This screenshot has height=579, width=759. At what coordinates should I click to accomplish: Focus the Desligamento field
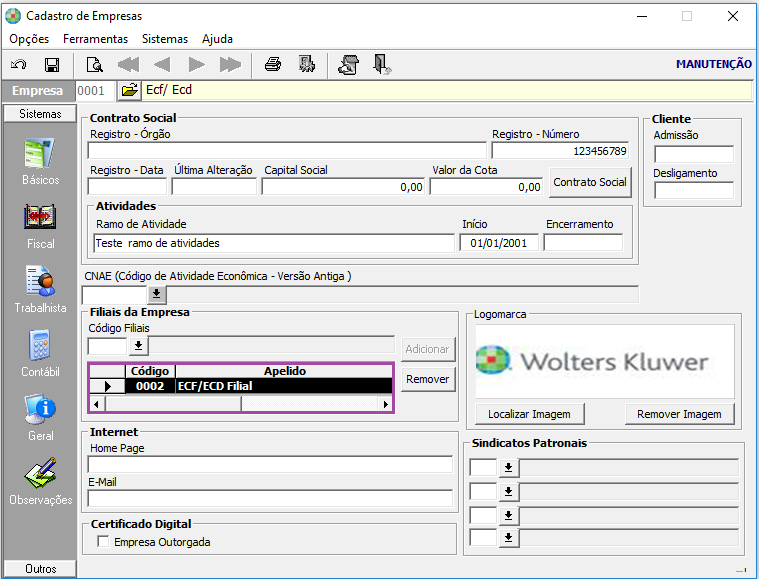[694, 190]
